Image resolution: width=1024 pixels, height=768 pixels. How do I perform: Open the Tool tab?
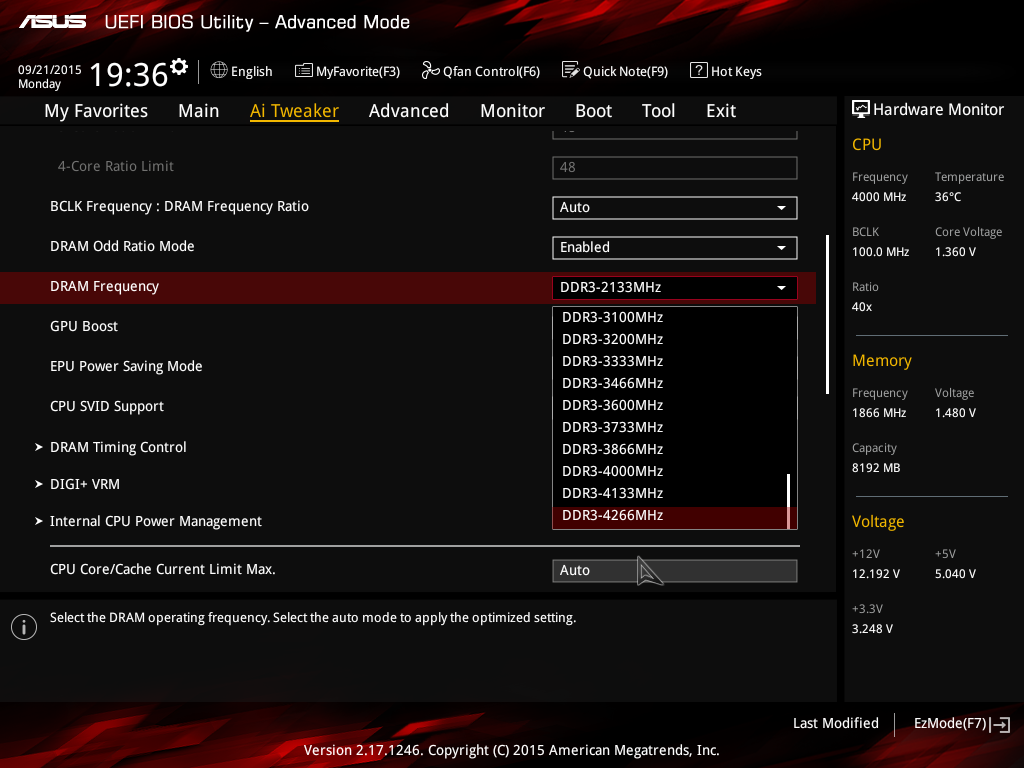658,111
